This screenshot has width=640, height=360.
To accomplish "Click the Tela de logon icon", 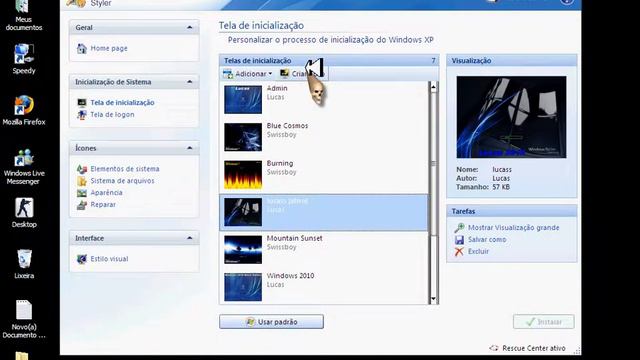I will pyautogui.click(x=82, y=115).
